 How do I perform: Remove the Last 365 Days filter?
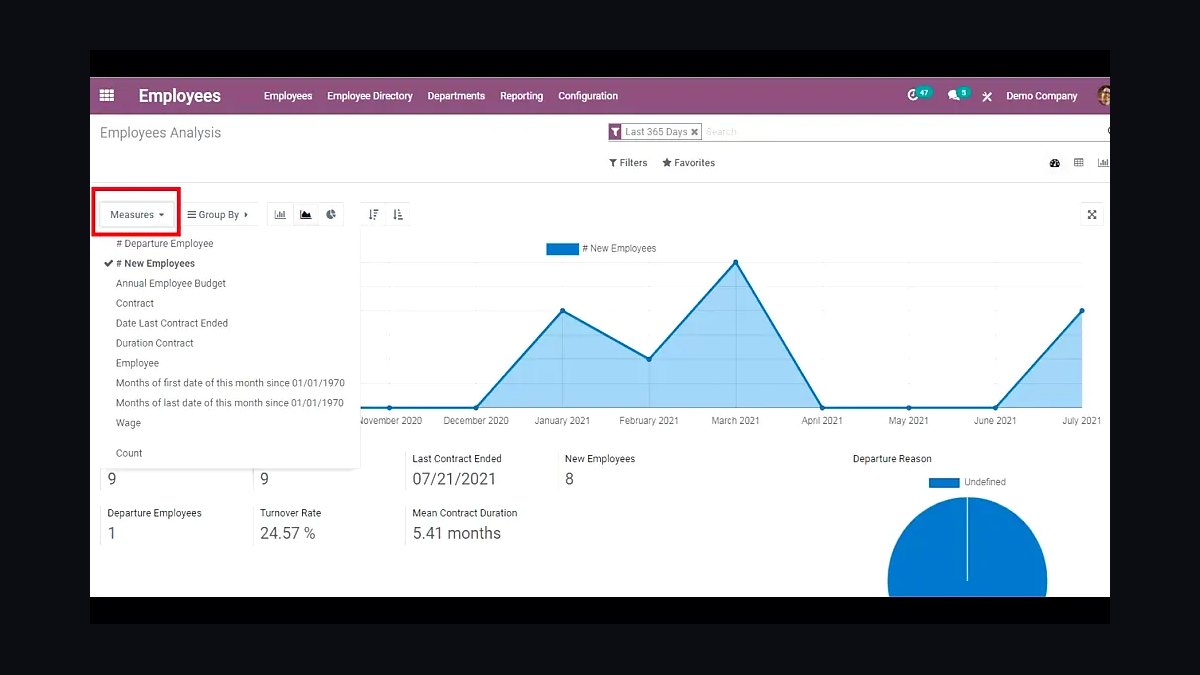tap(694, 132)
